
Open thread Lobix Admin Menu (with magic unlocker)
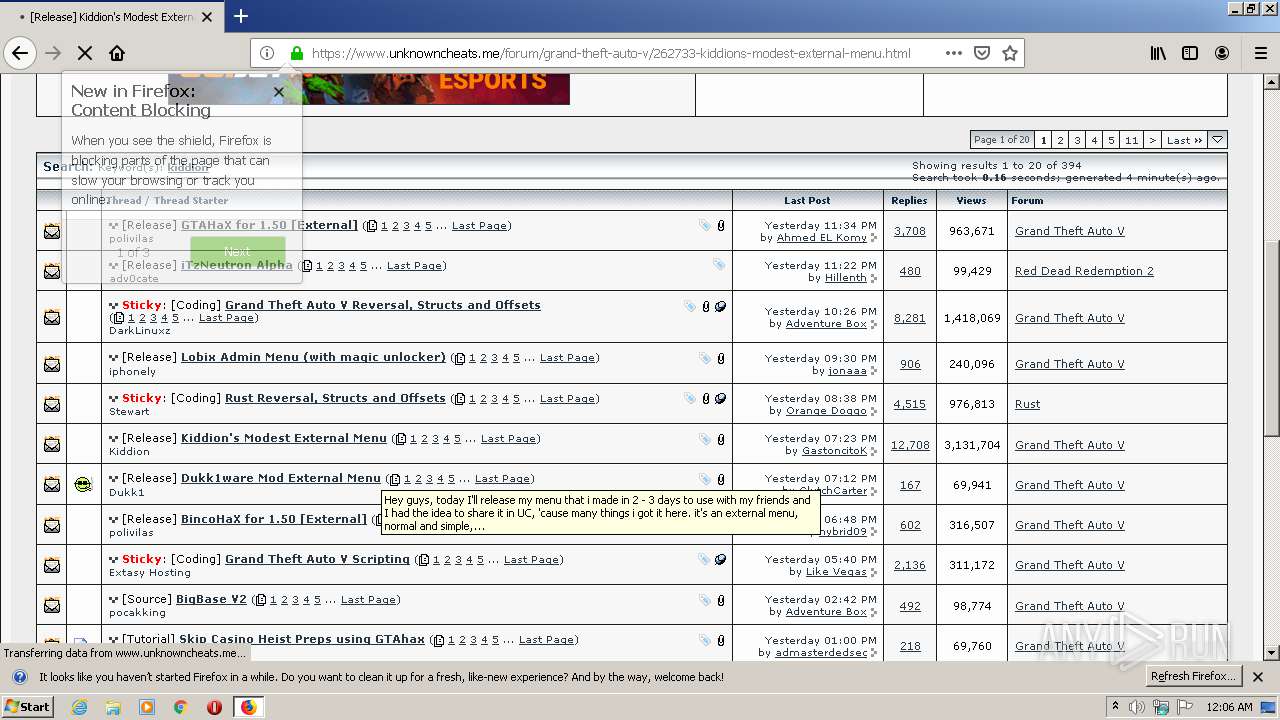(x=313, y=357)
